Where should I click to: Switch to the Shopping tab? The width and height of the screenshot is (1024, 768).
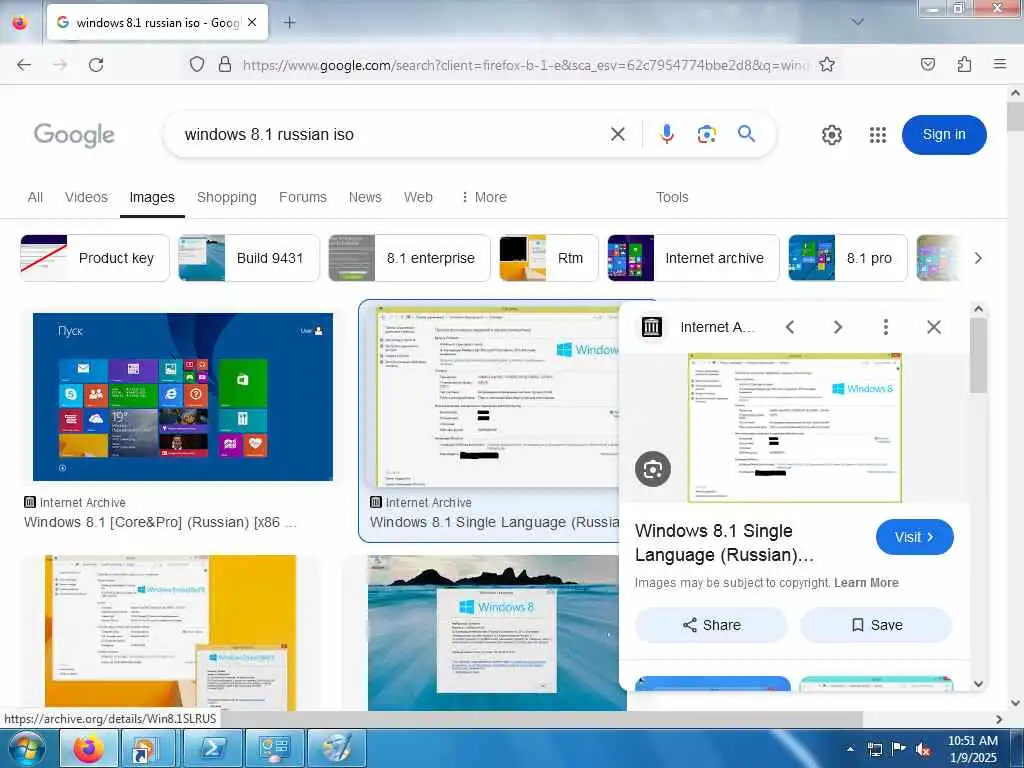click(x=227, y=197)
